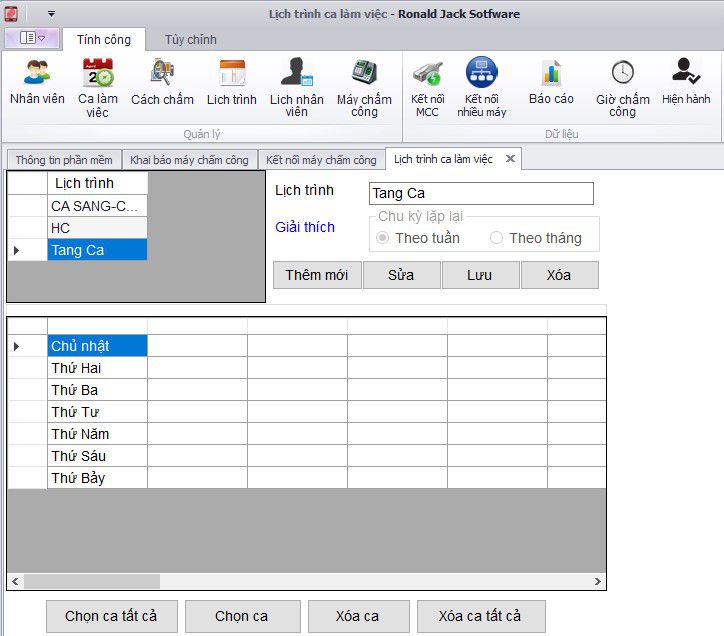Screen dimensions: 724x636
Task: Click the Giờ chấm công clock icon
Action: (x=622, y=74)
